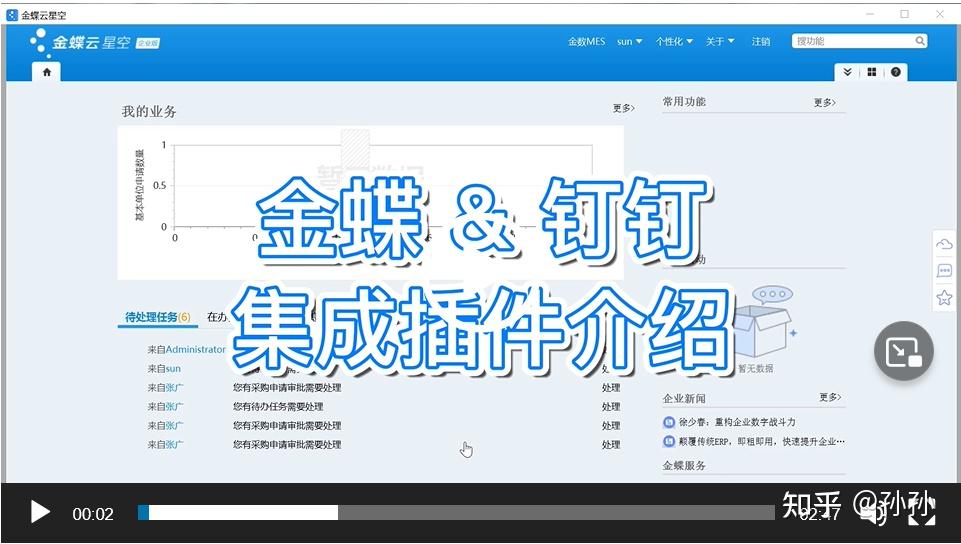Image resolution: width=961 pixels, height=544 pixels.
Task: Click the Administrator sender link
Action: 196,349
